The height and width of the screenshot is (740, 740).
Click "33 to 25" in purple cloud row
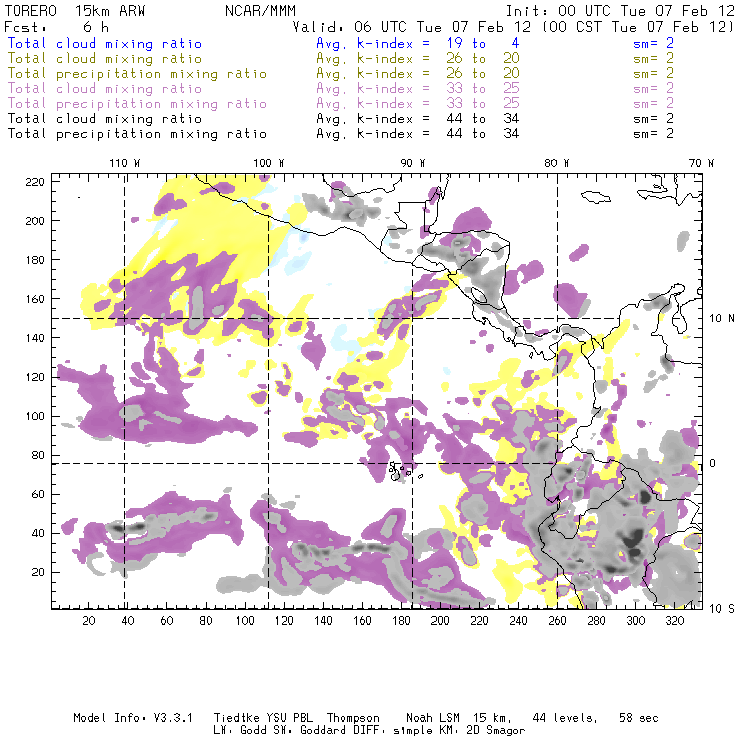[483, 88]
